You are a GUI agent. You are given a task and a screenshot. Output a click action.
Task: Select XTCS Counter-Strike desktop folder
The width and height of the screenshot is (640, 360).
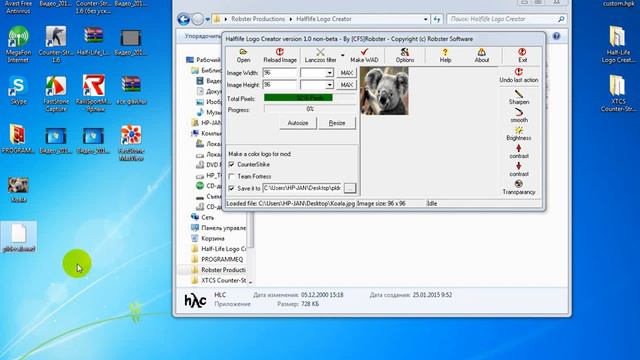tap(618, 93)
